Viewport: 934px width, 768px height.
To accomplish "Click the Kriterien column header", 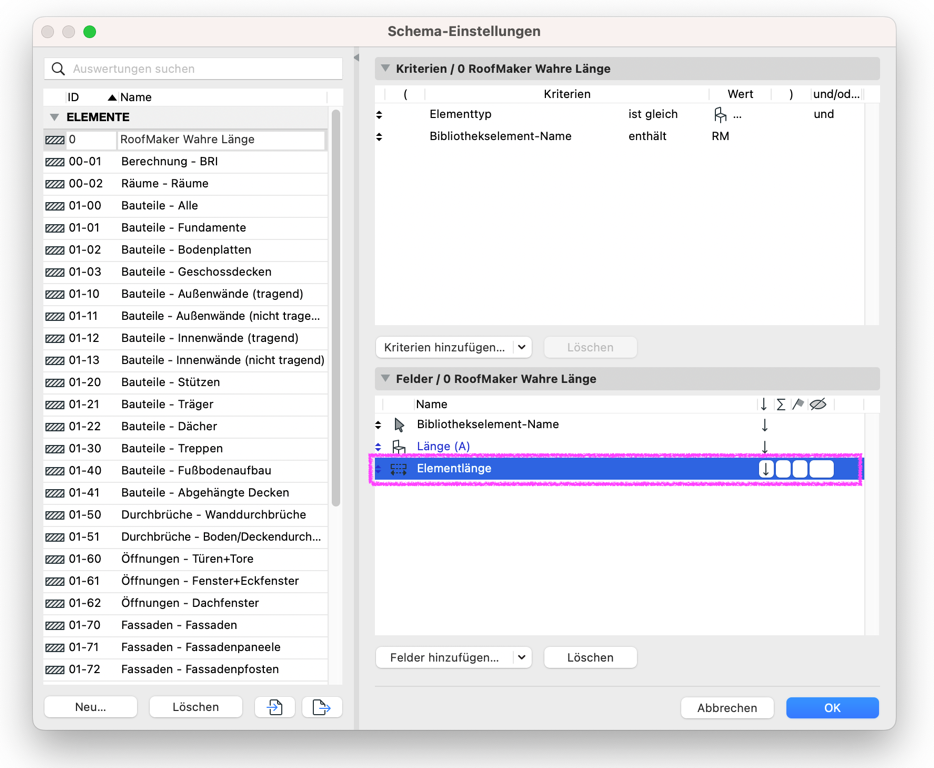I will click(x=567, y=94).
